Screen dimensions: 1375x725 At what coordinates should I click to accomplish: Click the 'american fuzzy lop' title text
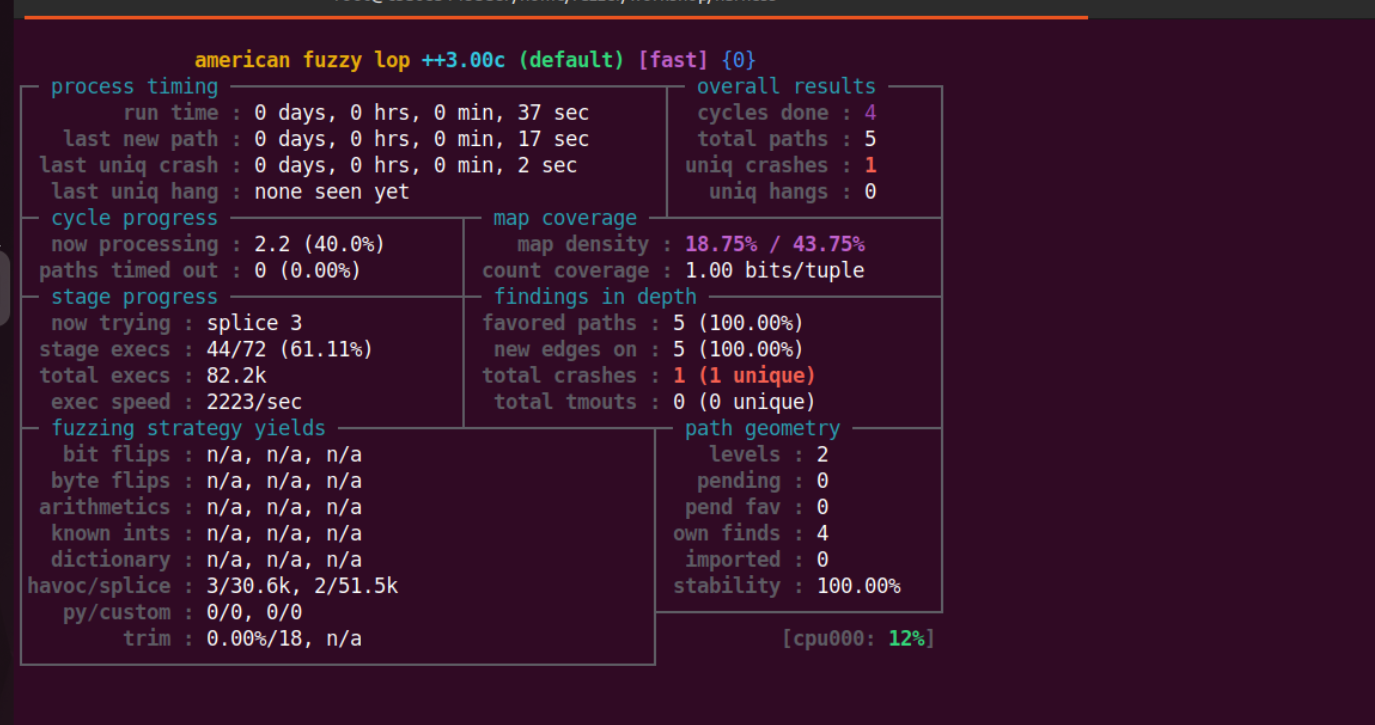tap(302, 60)
